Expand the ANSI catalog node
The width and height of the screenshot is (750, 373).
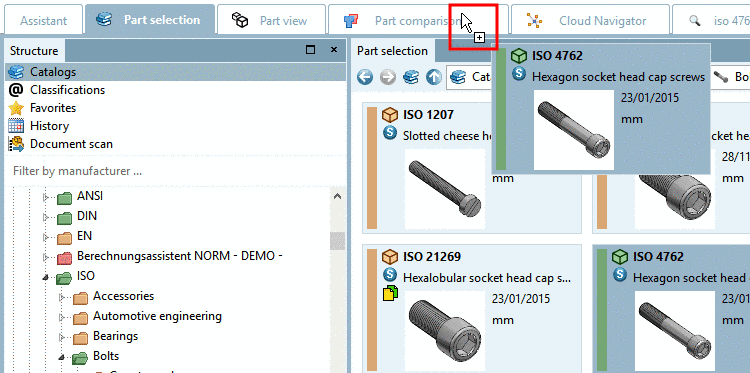pyautogui.click(x=46, y=197)
